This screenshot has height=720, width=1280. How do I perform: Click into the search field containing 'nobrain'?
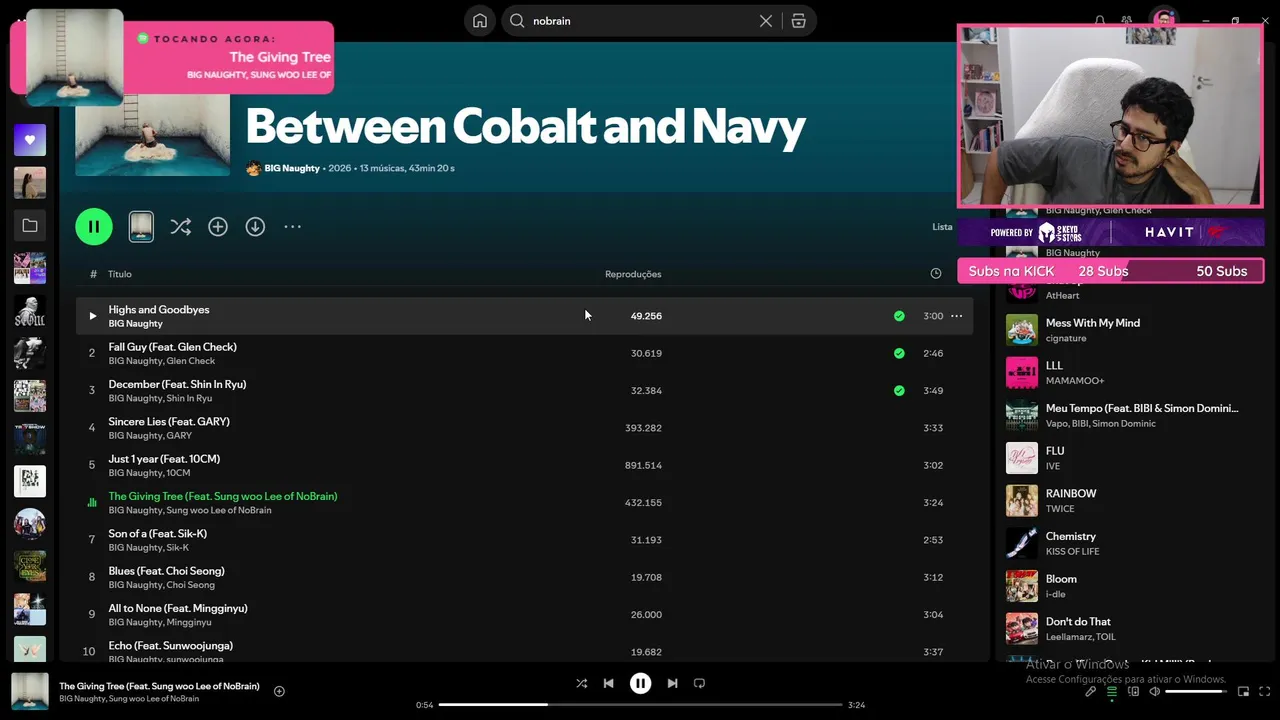640,21
